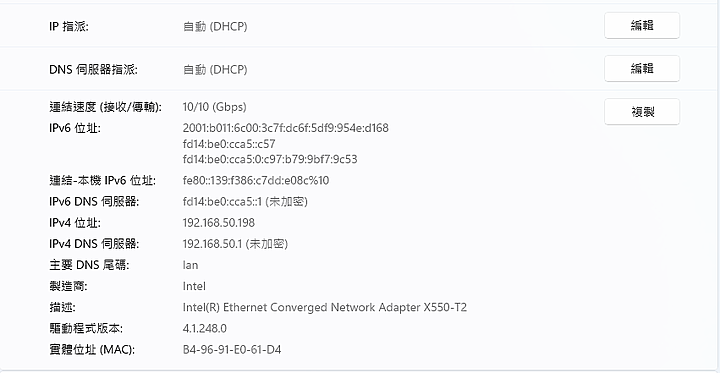Click the IPv4 address 192.168.50.198
The width and height of the screenshot is (720, 373).
(x=219, y=223)
